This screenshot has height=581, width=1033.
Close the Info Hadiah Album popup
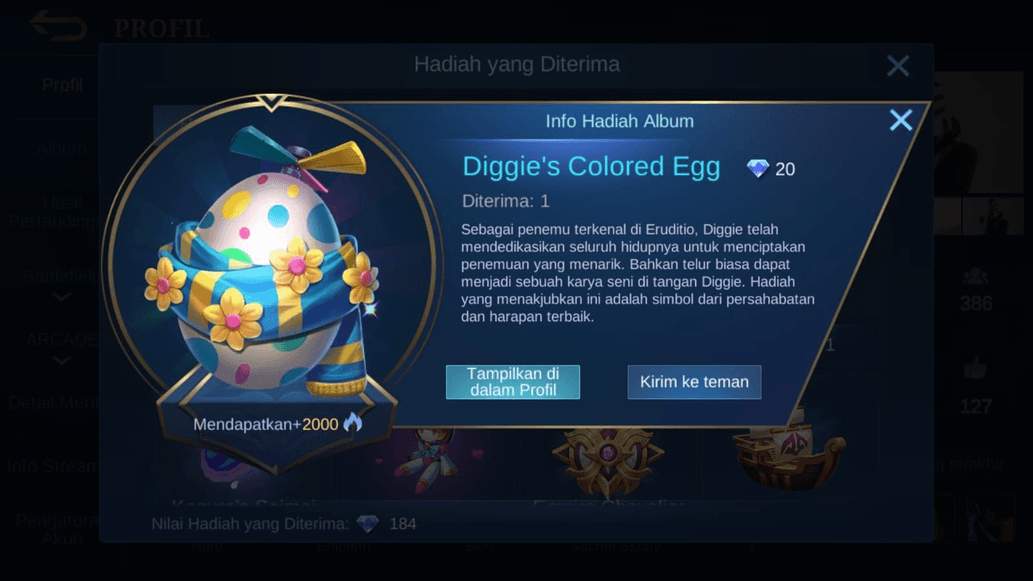pyautogui.click(x=901, y=121)
